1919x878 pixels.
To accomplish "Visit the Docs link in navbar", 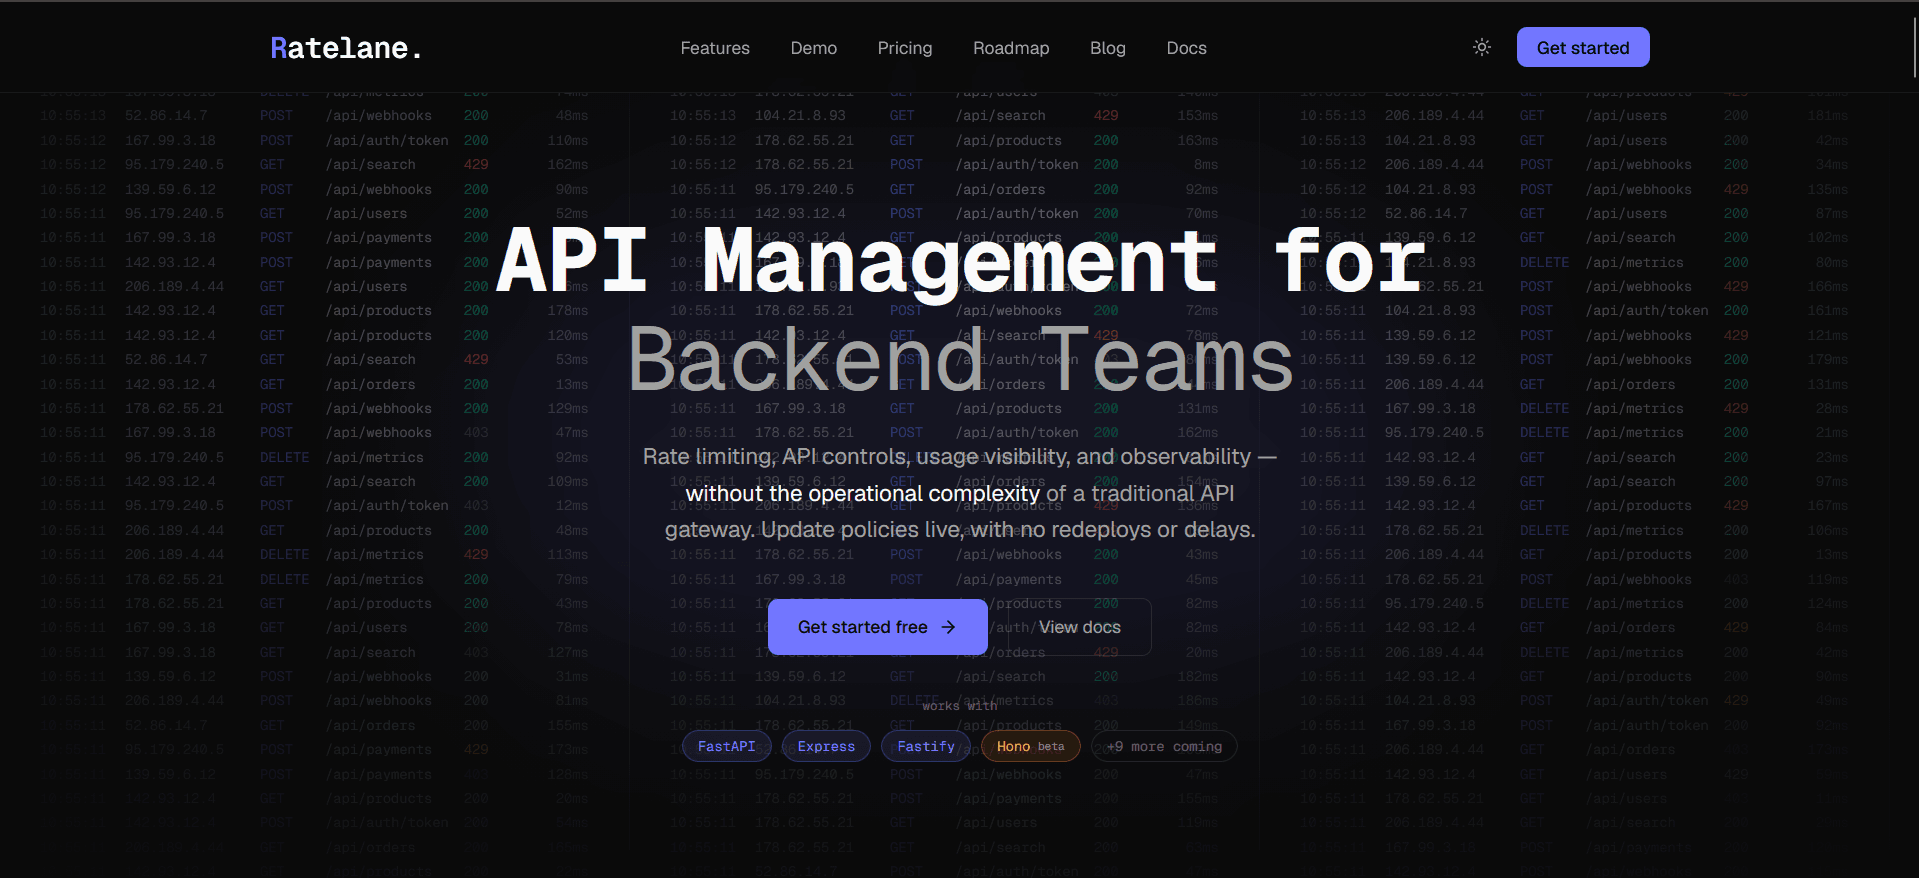I will [1187, 48].
